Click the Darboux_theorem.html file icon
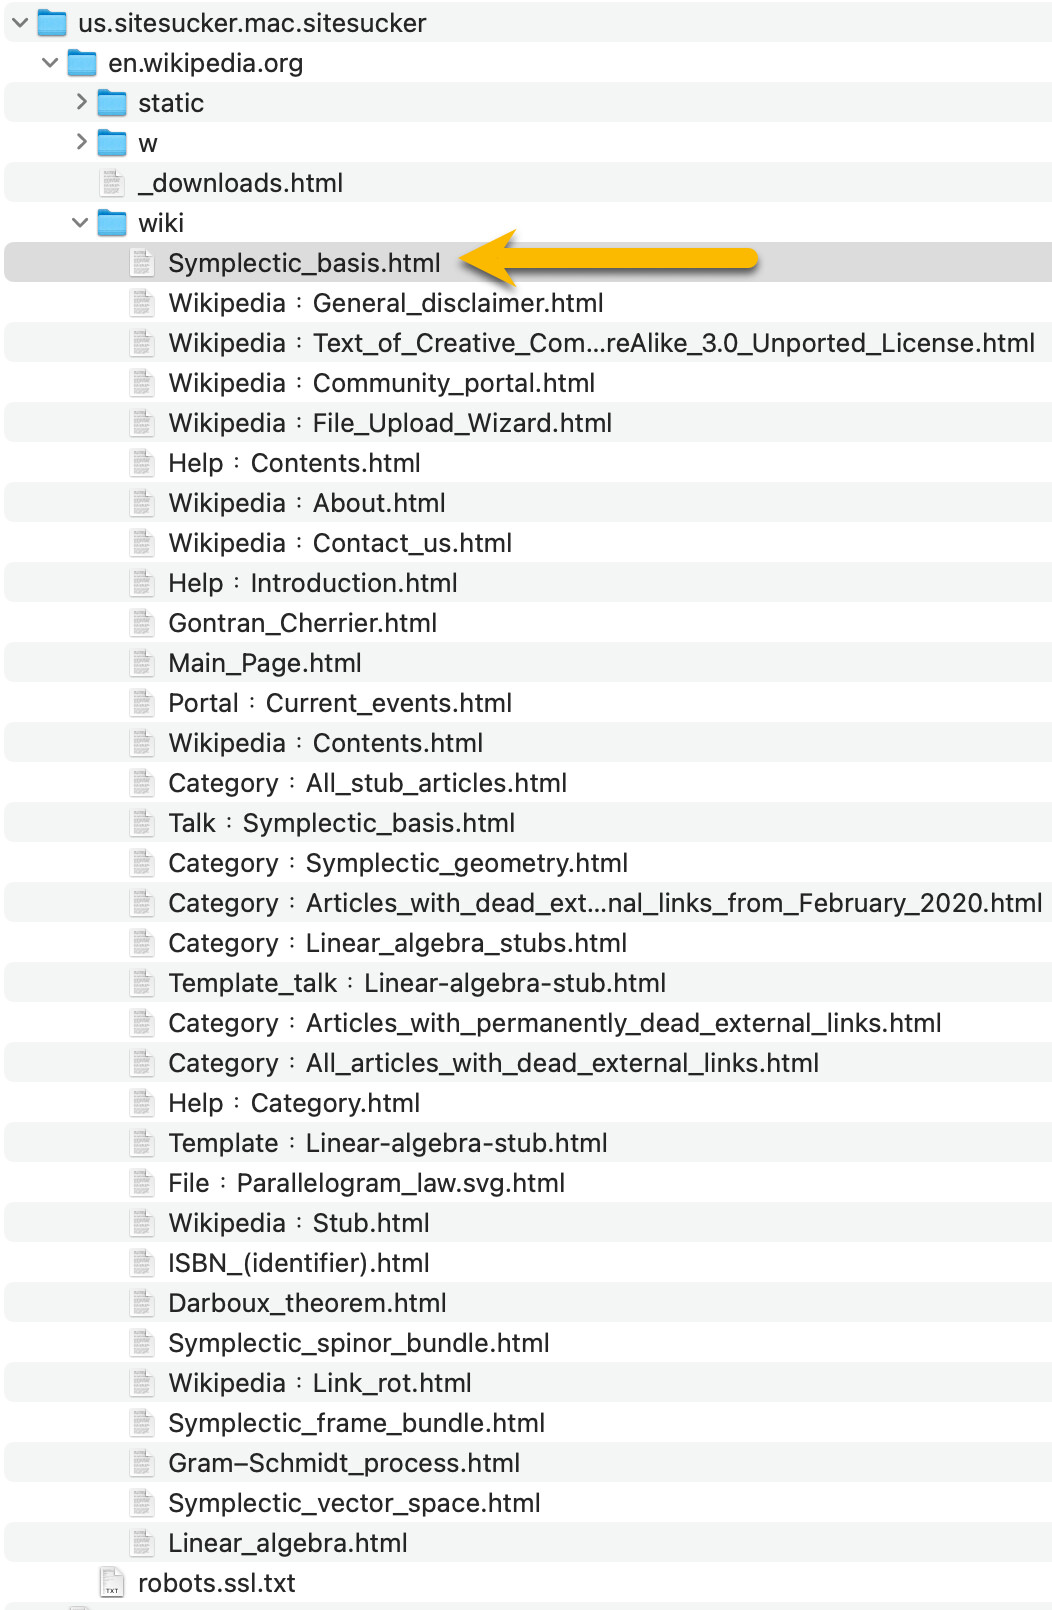The width and height of the screenshot is (1052, 1610). click(142, 1302)
